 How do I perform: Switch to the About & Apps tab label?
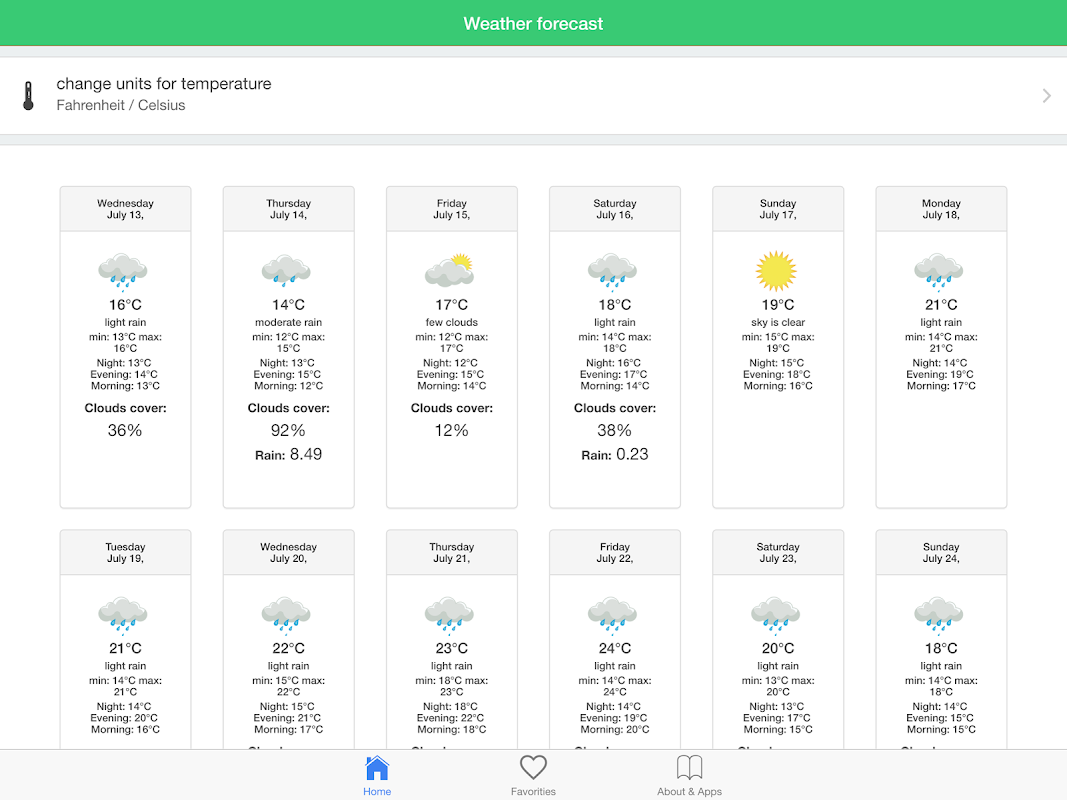[689, 791]
